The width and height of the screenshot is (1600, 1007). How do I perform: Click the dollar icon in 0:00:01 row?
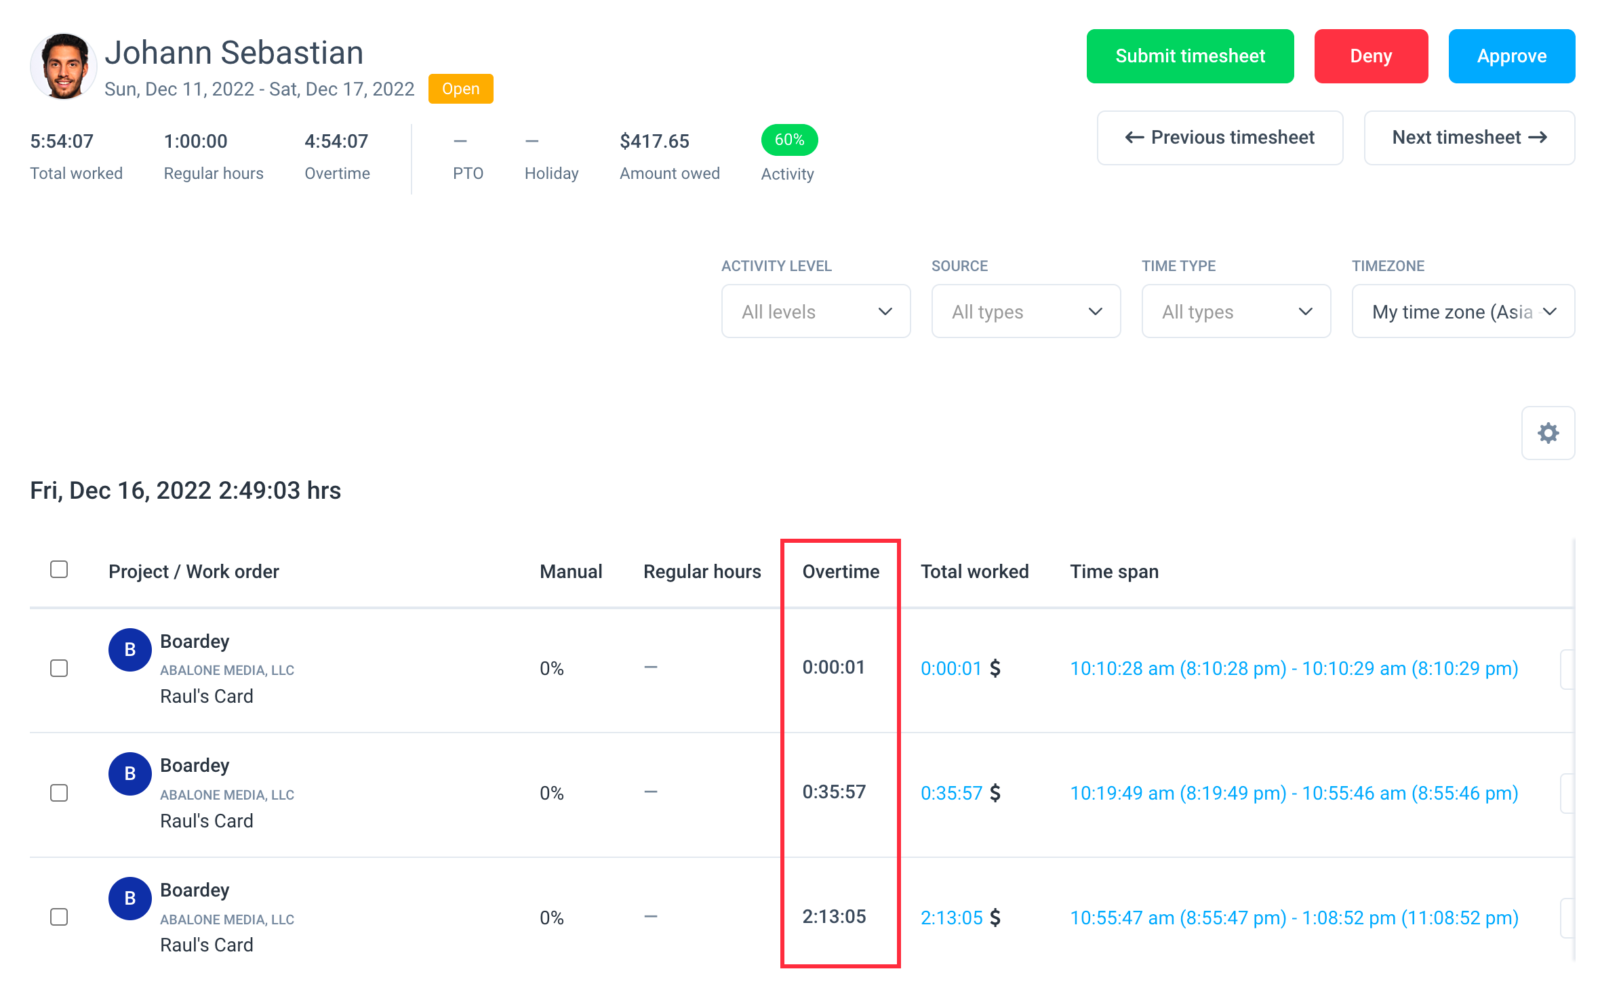[995, 668]
